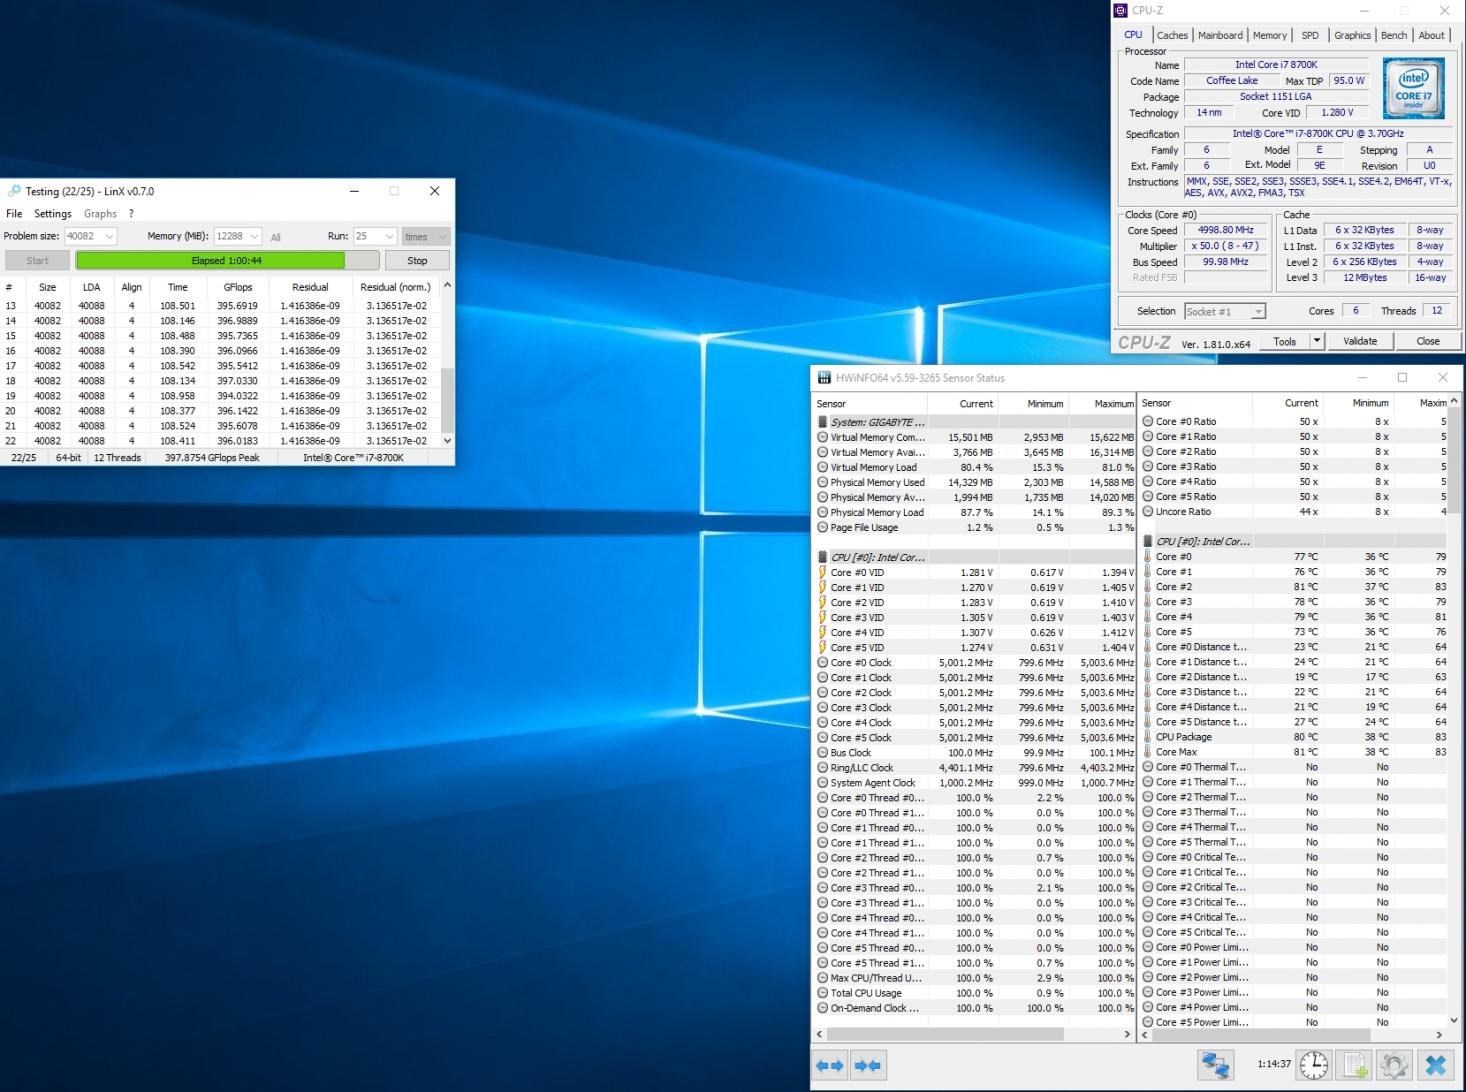This screenshot has height=1092, width=1466.
Task: Click the lightning icon beside Core #0 VID
Action: pyautogui.click(x=822, y=573)
